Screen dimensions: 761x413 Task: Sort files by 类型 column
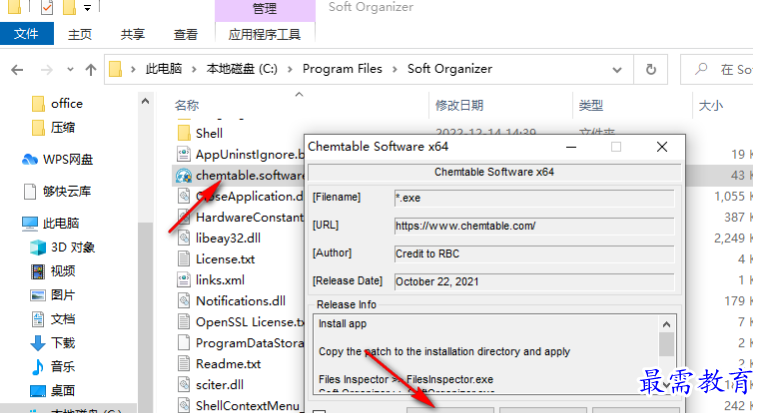[x=591, y=105]
